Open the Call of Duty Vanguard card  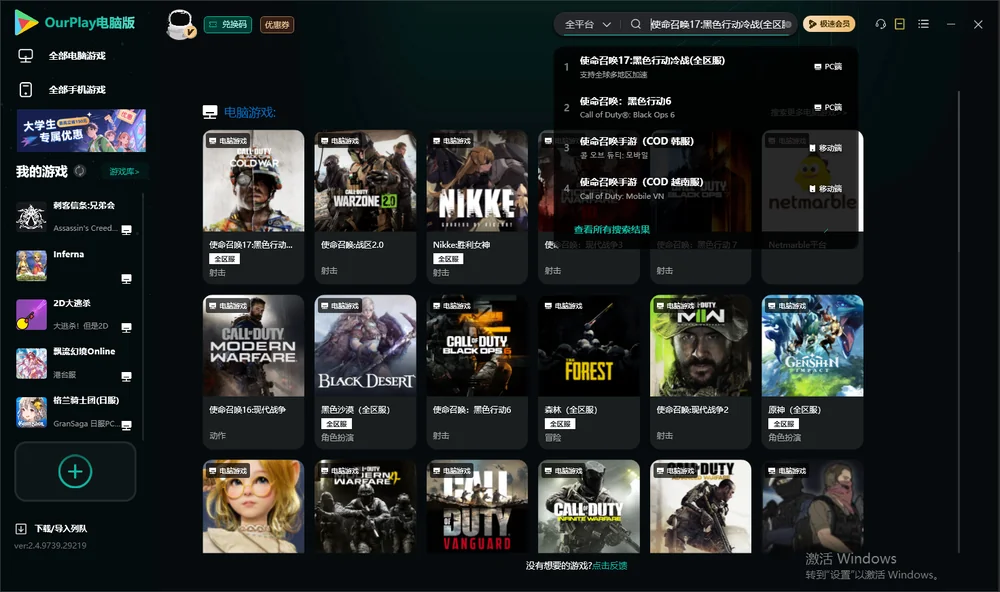pos(477,507)
